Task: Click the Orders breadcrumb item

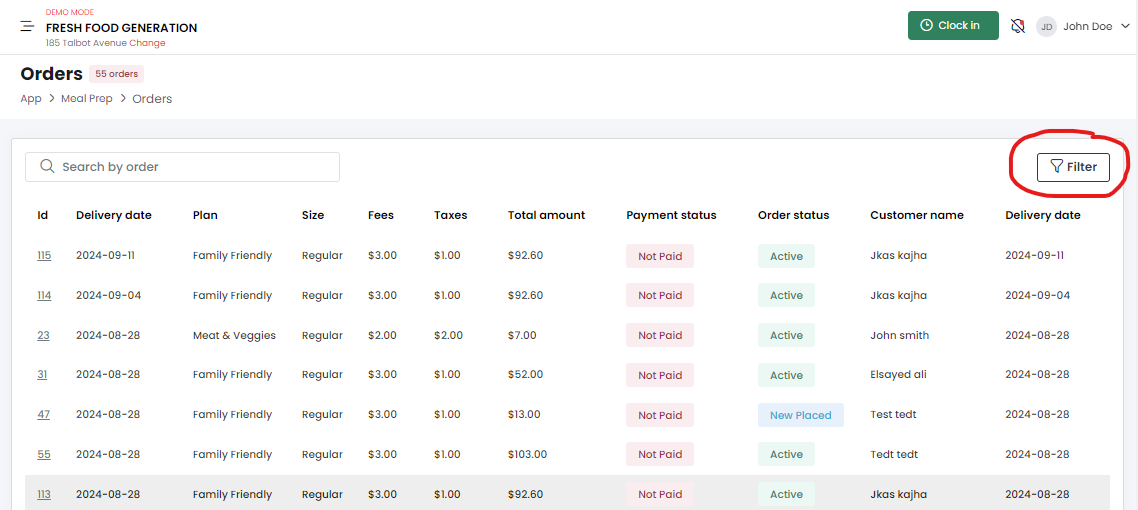Action: (152, 99)
